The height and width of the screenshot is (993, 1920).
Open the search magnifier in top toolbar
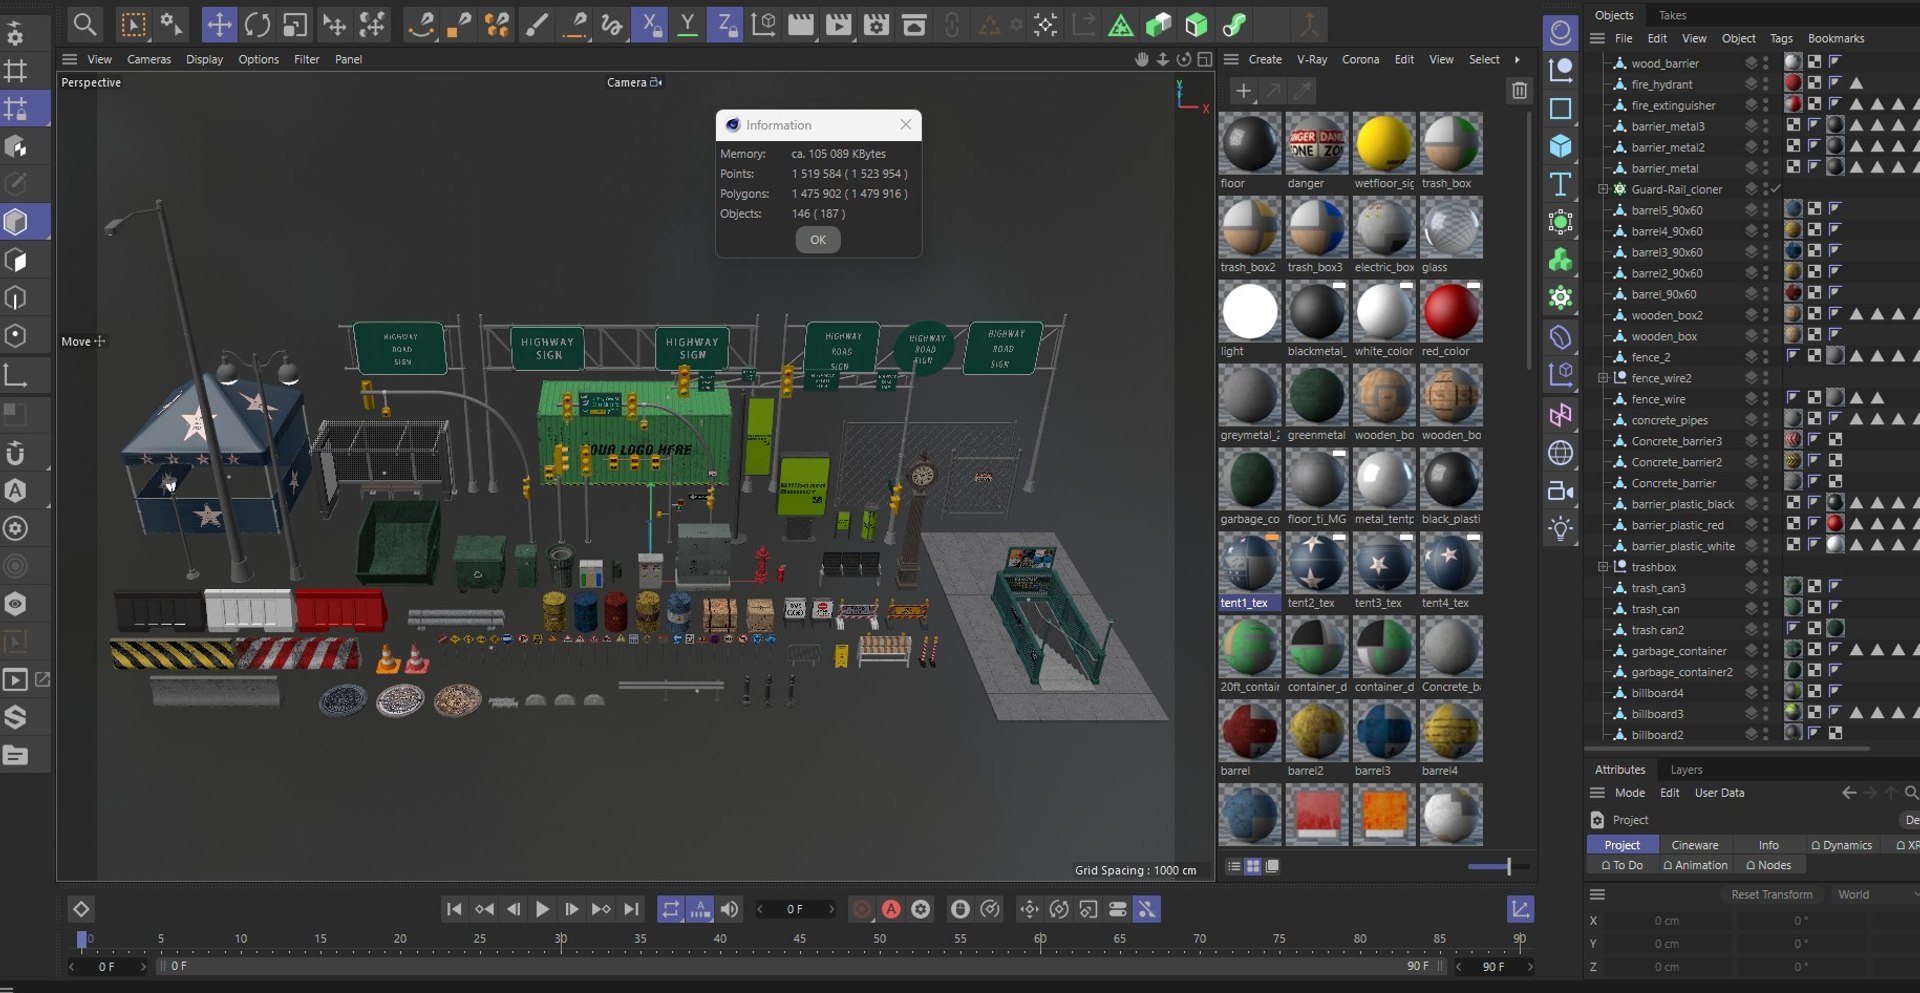coord(85,24)
